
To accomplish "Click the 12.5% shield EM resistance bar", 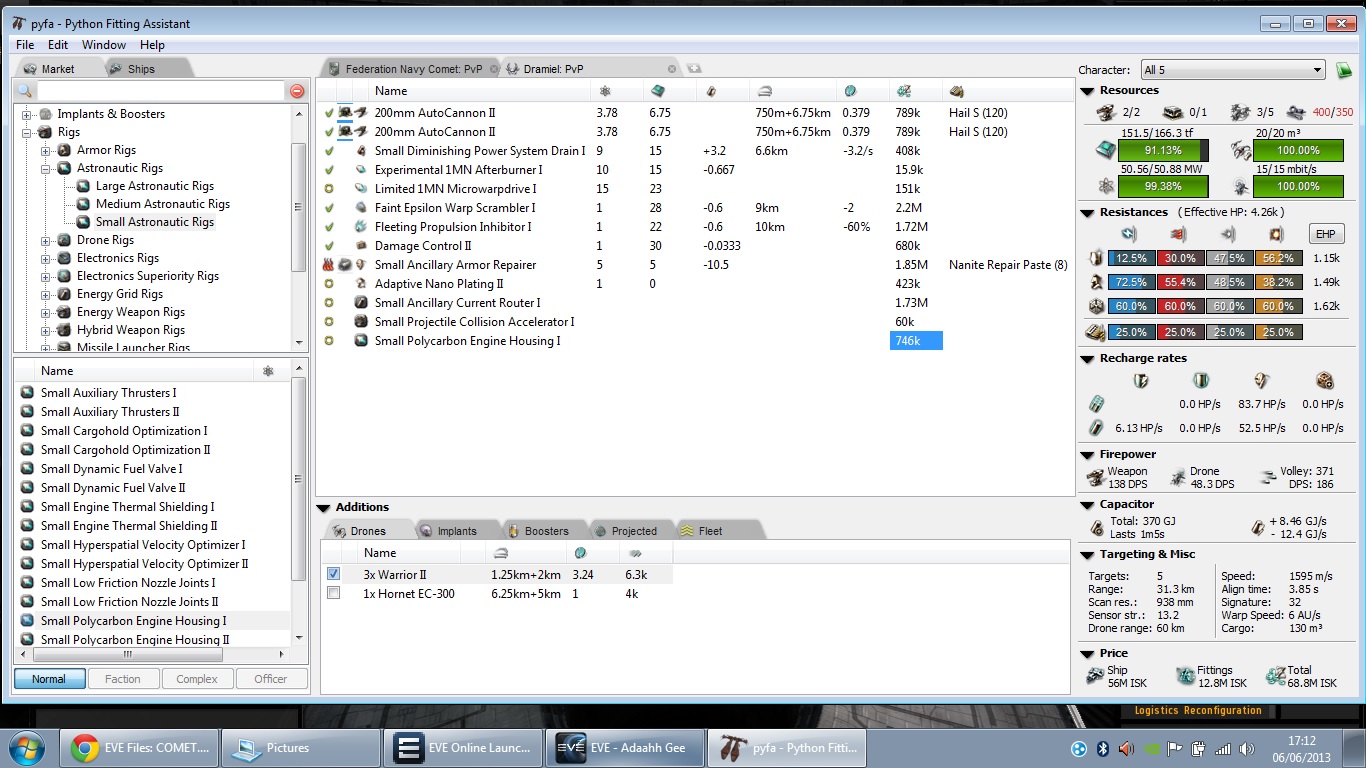I will (x=1131, y=258).
